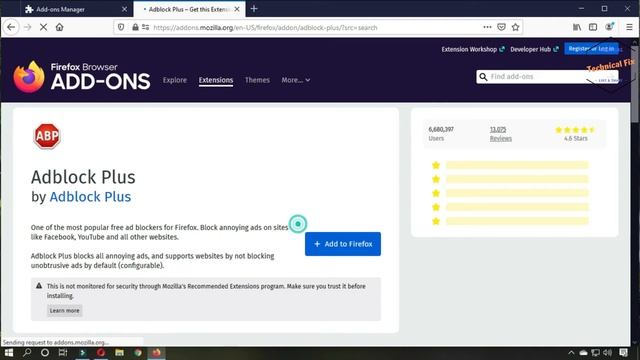The image size is (640, 360).
Task: Click Firefox Browser Add-ons logo
Action: point(82,77)
